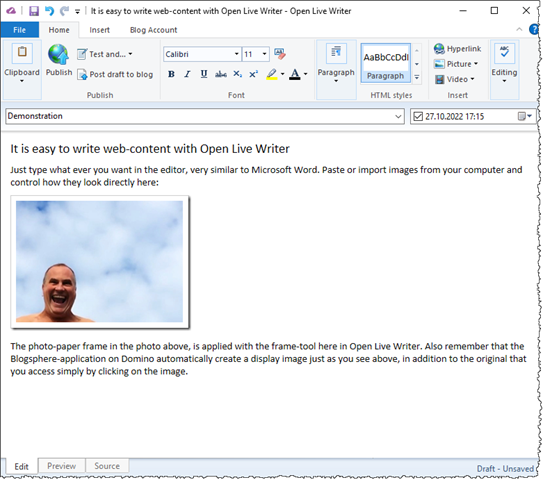Click the paragraph starting 'Just type what ever'
Screen dimensions: 543x480
(x=266, y=176)
